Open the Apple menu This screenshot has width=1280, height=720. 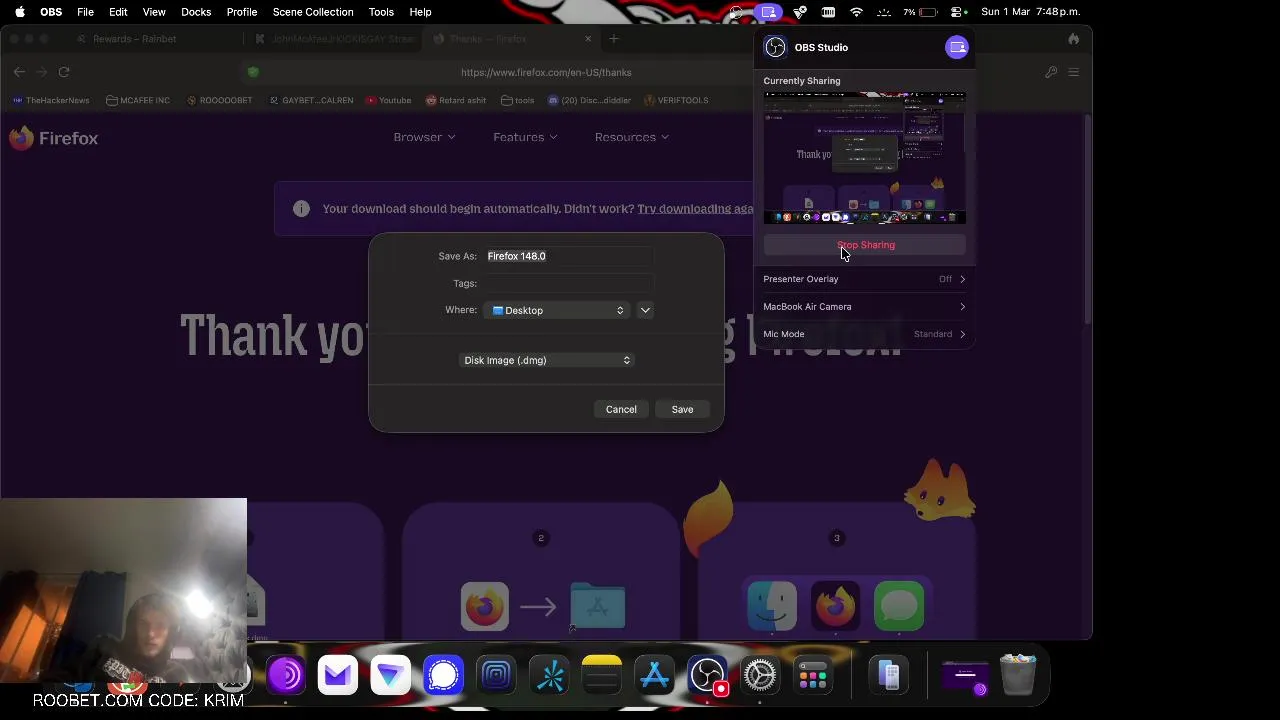tap(19, 12)
